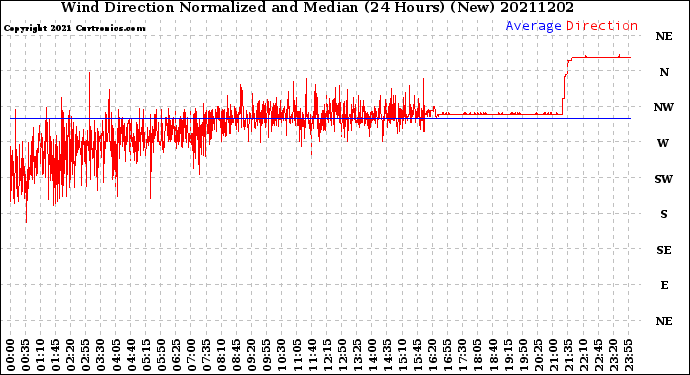The height and width of the screenshot is (375, 690).
Task: Click the '00:00' time axis label
Action: tap(11, 355)
